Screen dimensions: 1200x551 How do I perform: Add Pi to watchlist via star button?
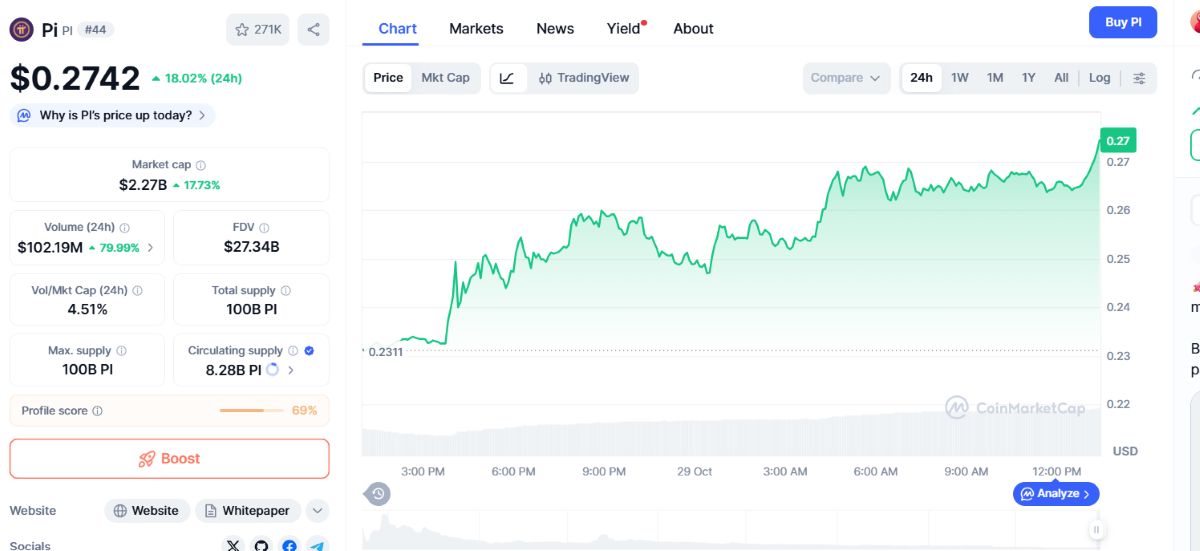[258, 29]
